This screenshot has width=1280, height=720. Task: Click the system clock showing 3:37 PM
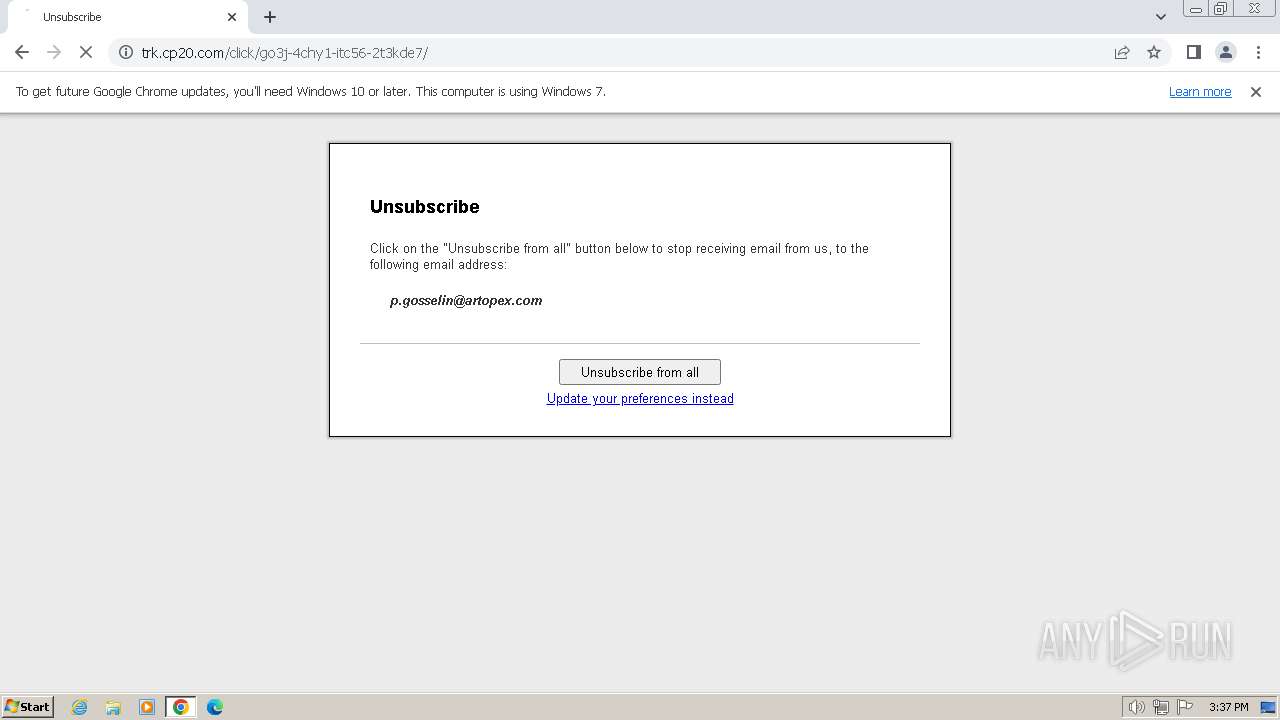click(1229, 707)
